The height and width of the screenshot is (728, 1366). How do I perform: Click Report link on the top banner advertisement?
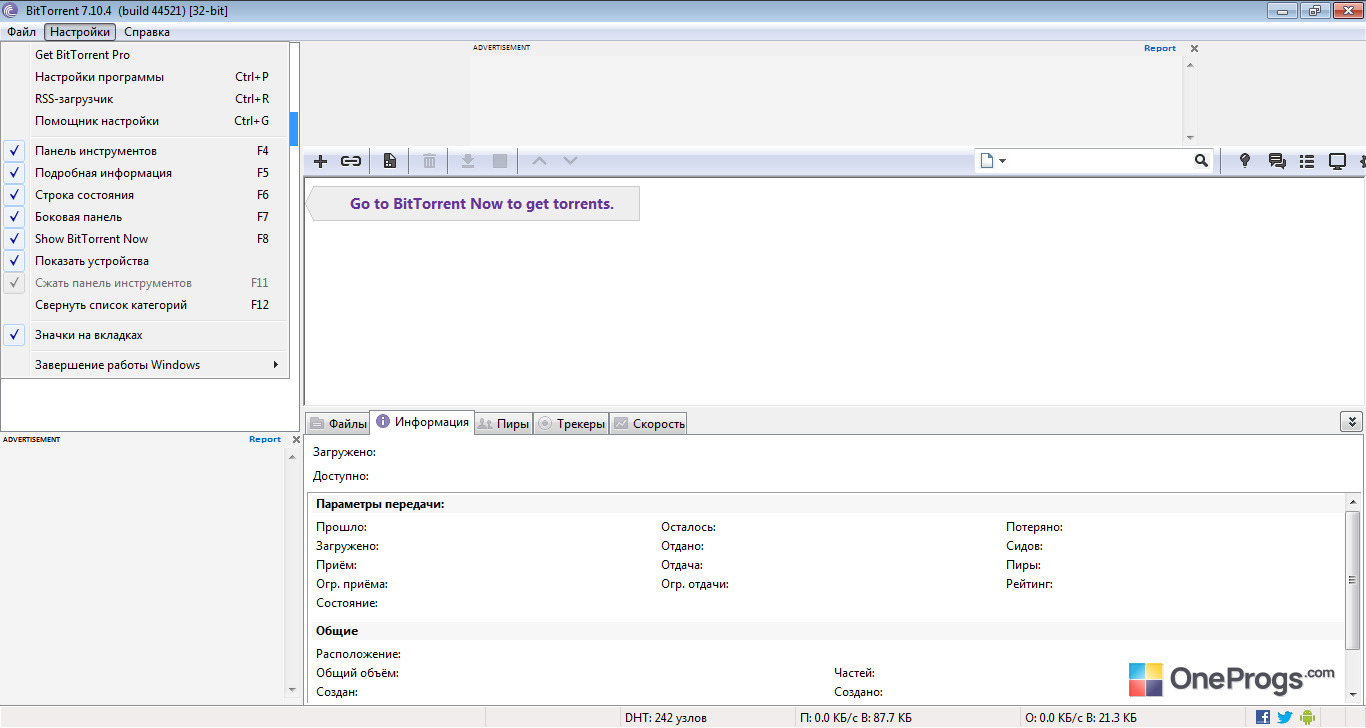tap(1160, 48)
